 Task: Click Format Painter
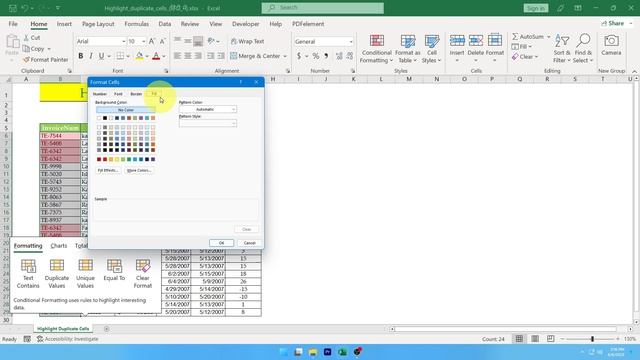45,60
